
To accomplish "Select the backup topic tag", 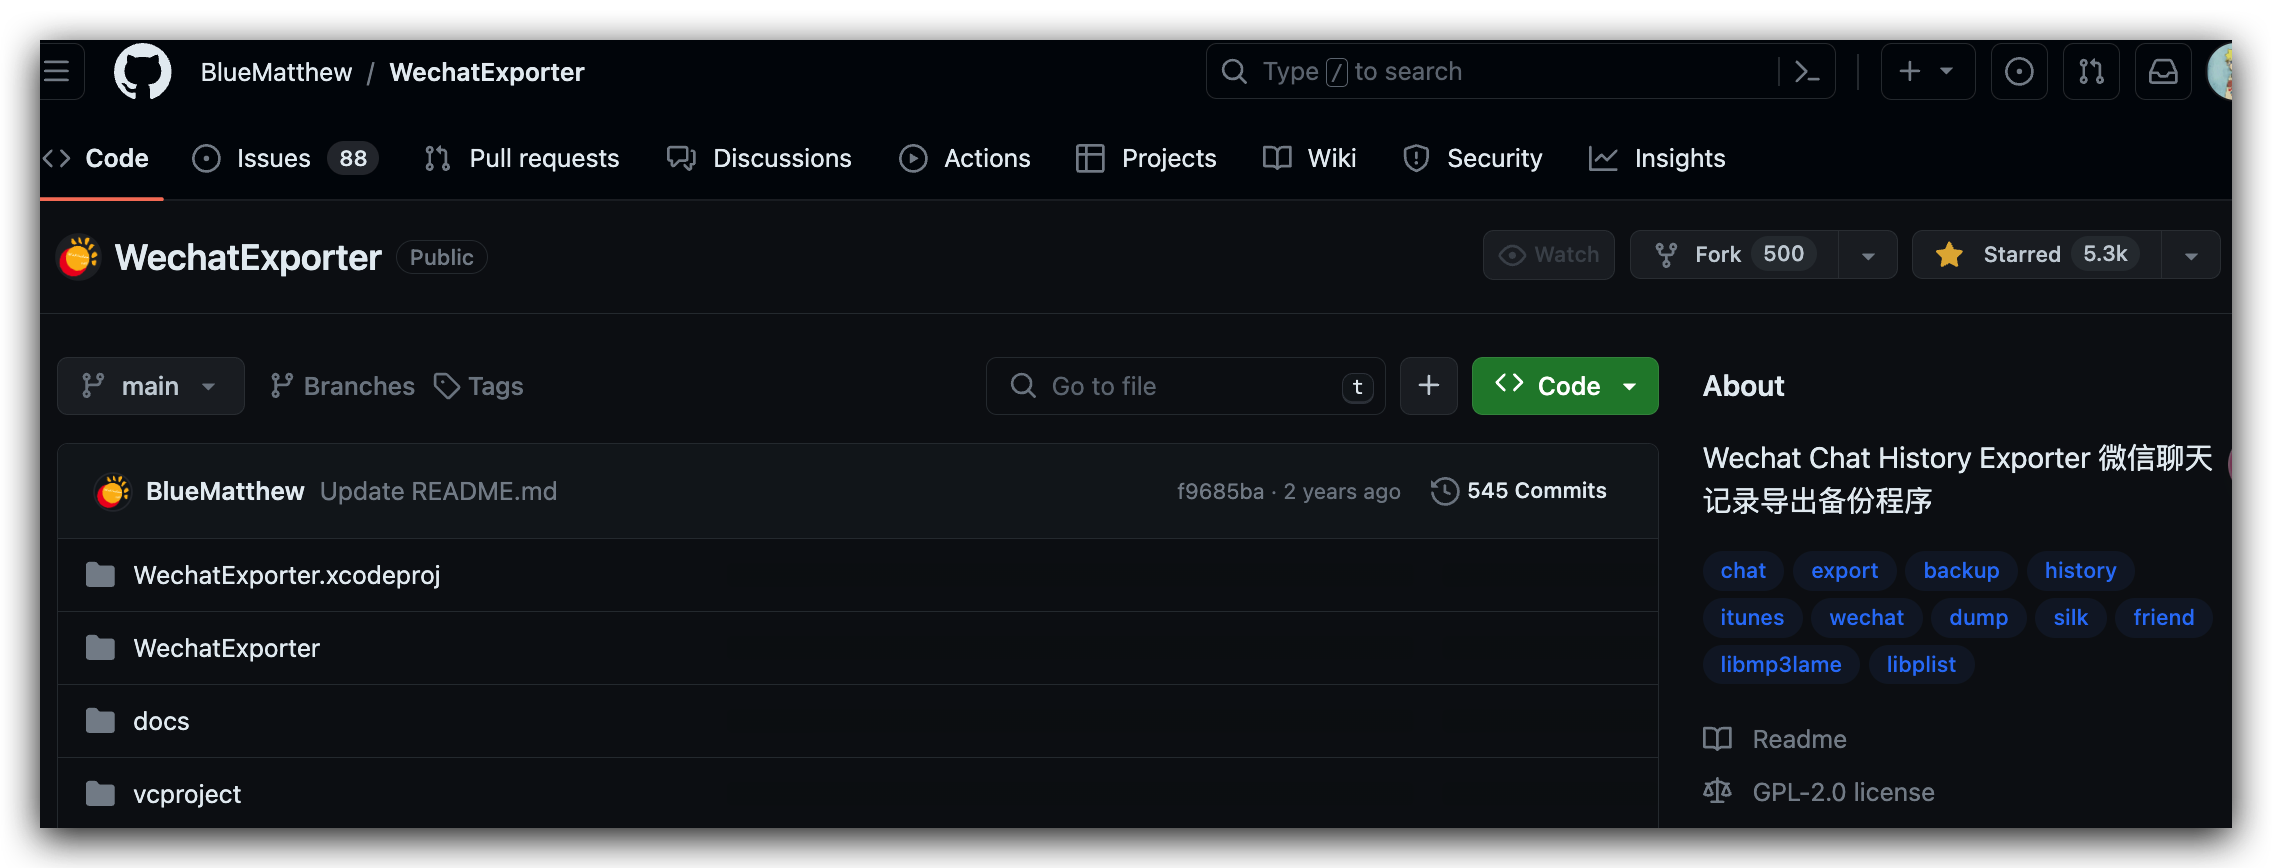I will point(1961,570).
